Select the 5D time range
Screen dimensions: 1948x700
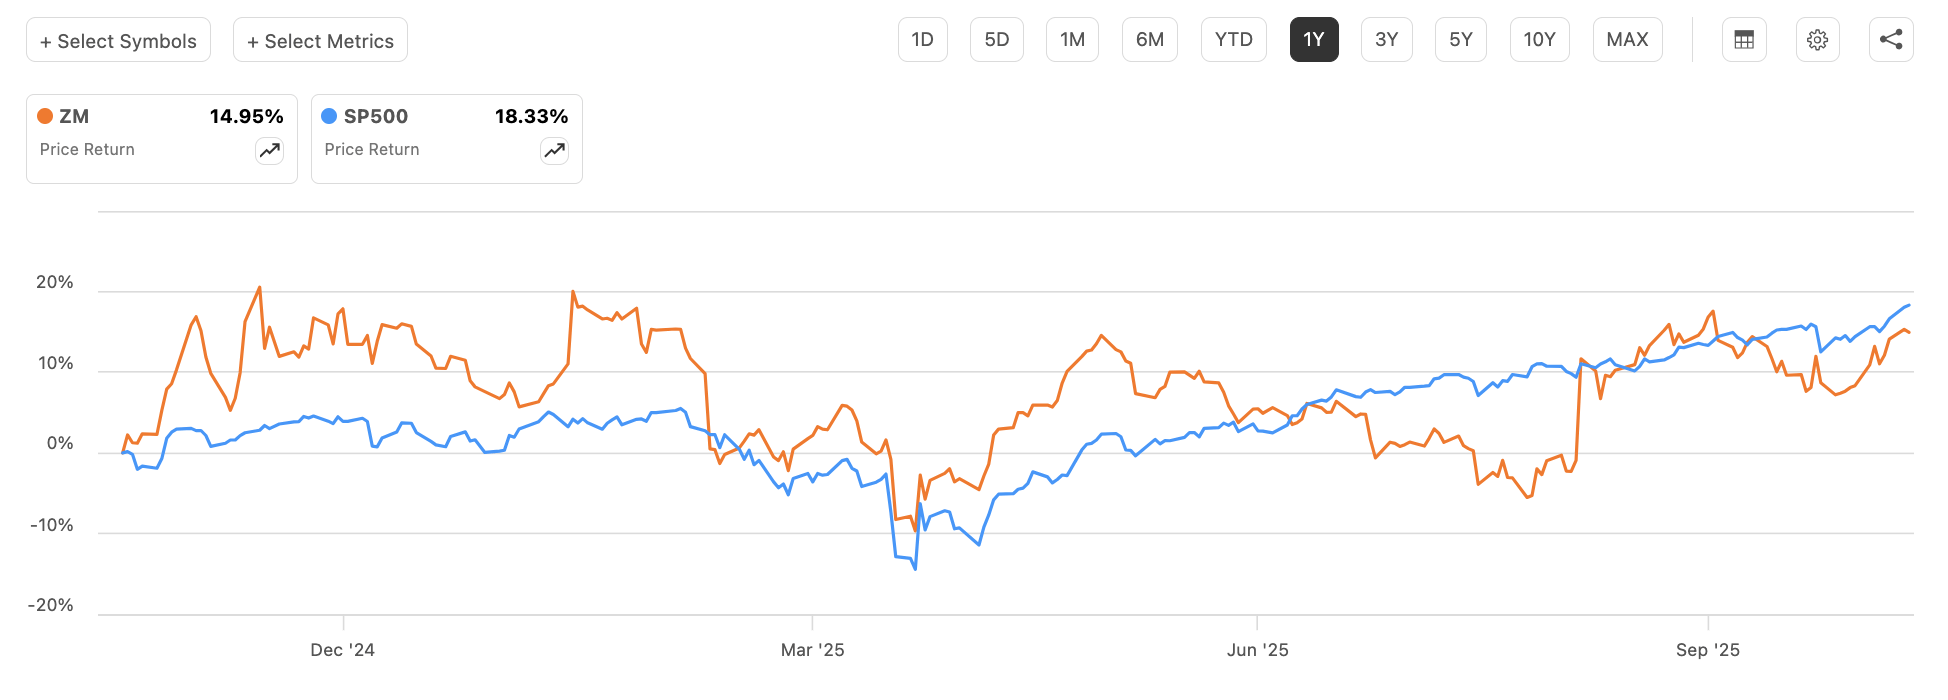(996, 39)
